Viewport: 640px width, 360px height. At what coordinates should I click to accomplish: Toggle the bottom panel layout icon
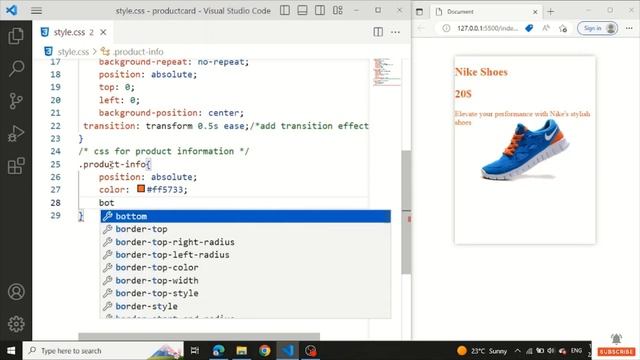302,11
